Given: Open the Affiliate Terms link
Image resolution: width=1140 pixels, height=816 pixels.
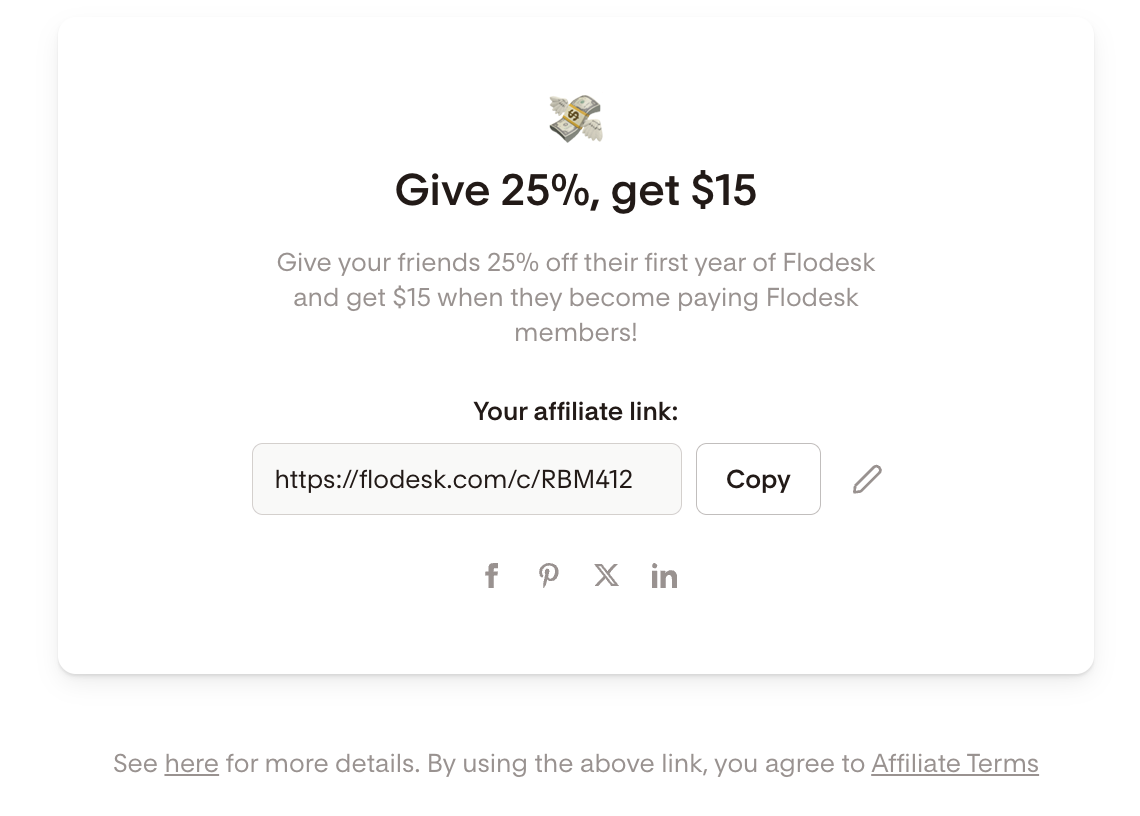Looking at the screenshot, I should pos(955,764).
